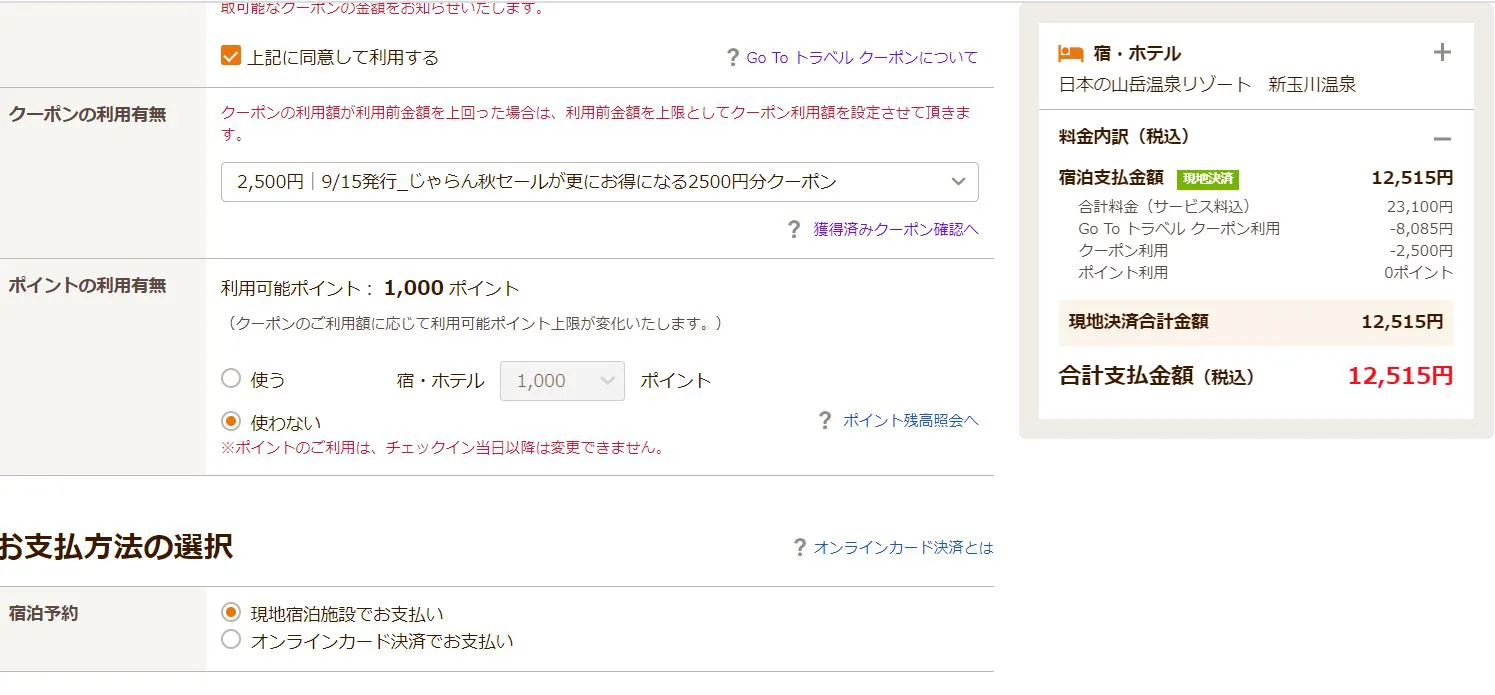Viewport: 1495px width, 695px height.
Task: Open ポイント残高照会へ link
Action: coord(911,420)
